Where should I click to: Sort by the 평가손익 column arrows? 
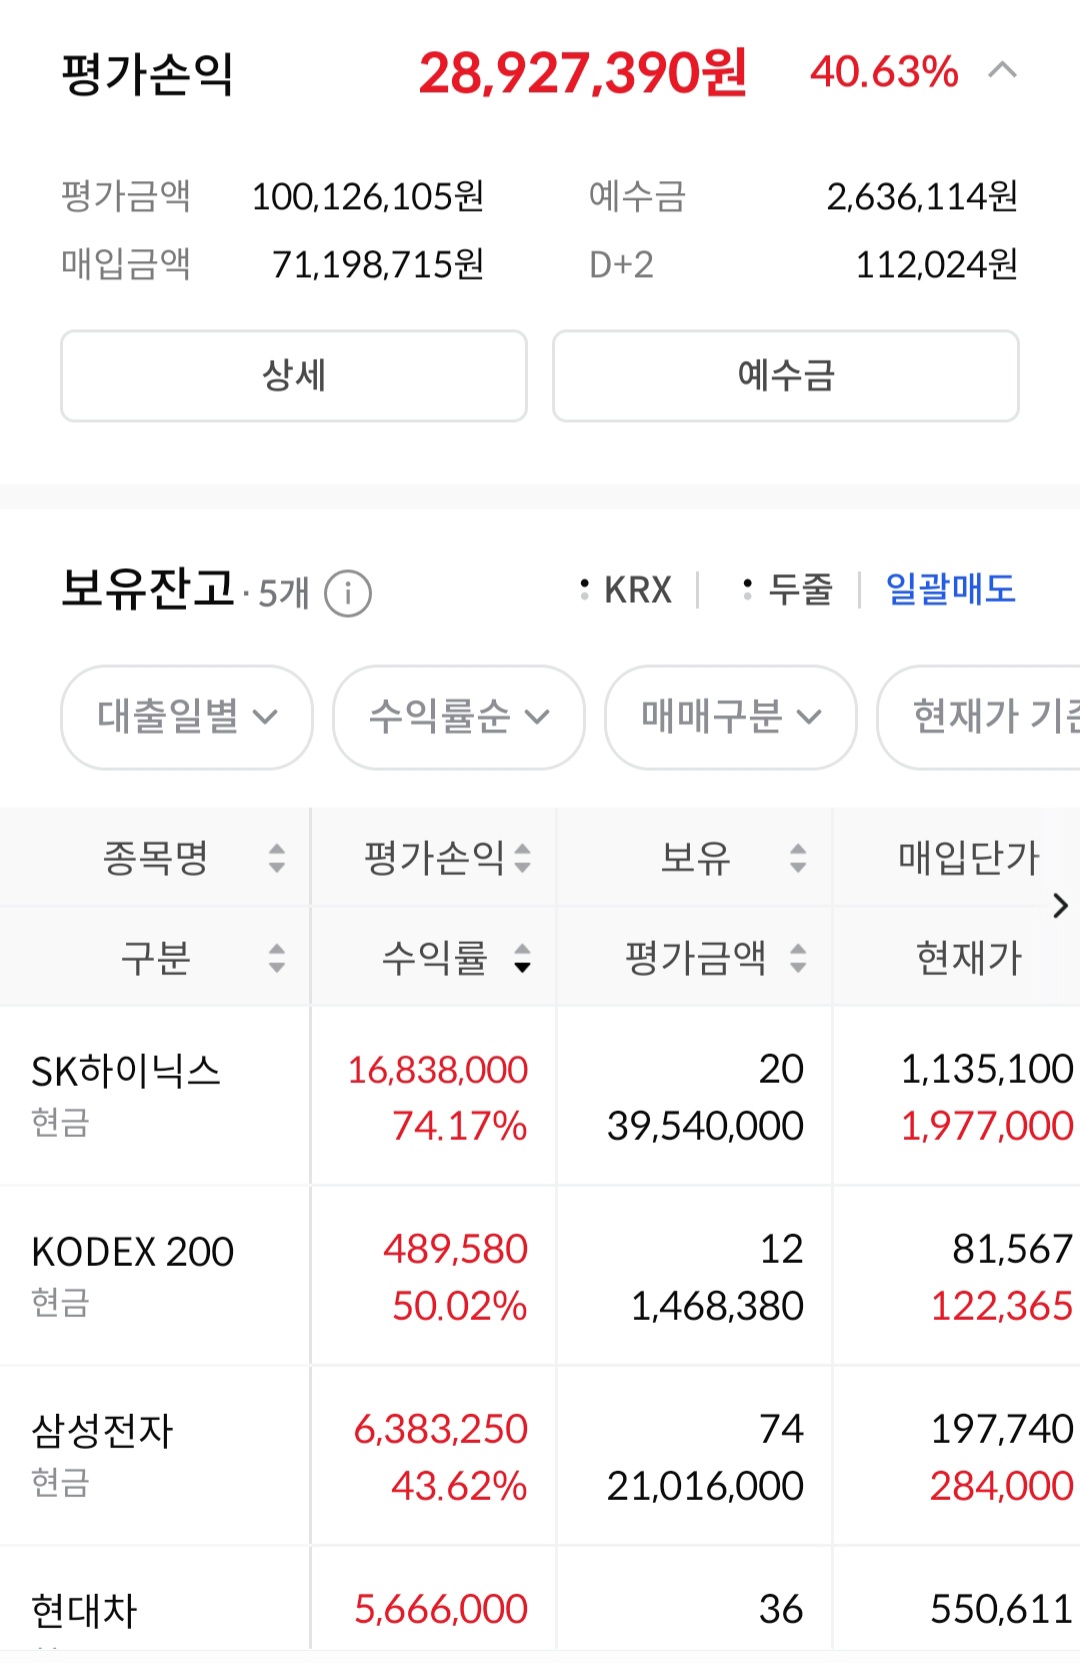522,858
